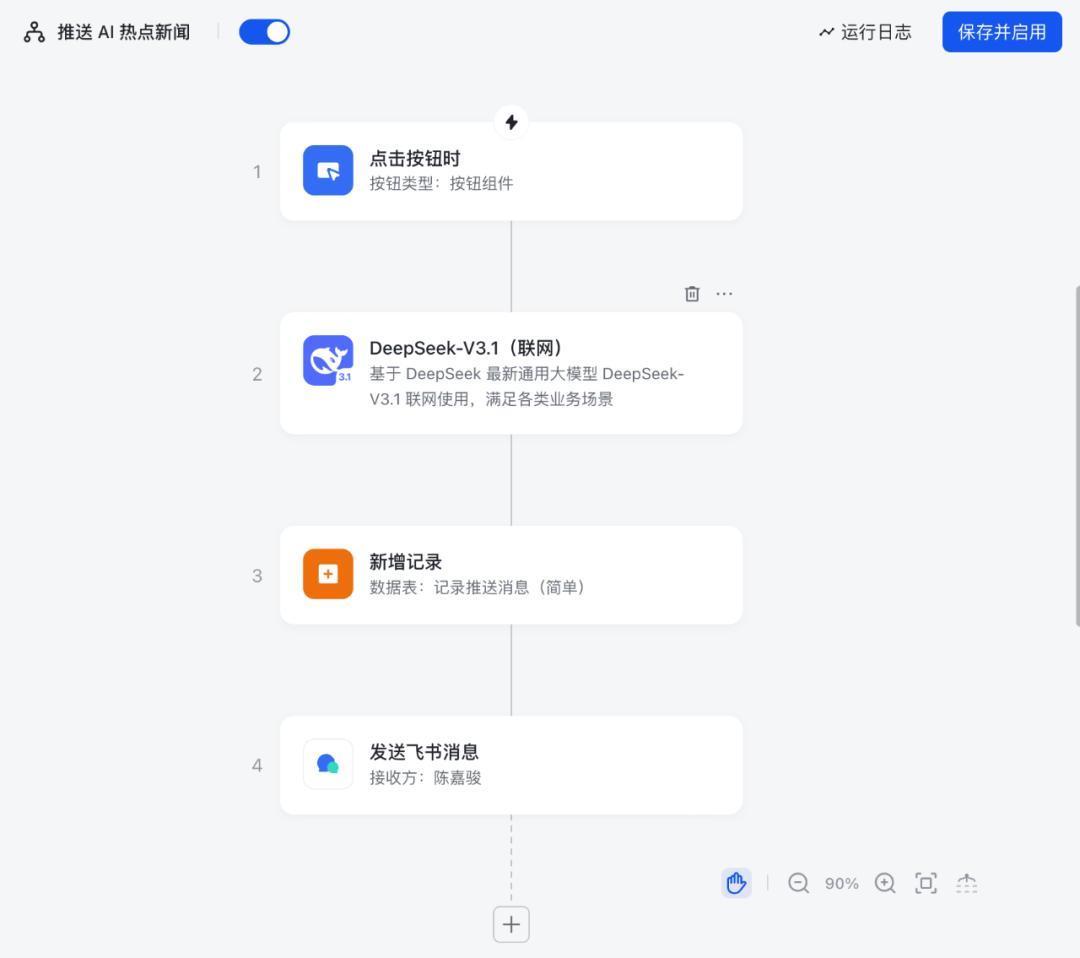The width and height of the screenshot is (1080, 958).
Task: Select the 点击按钮时 trigger icon
Action: [328, 171]
